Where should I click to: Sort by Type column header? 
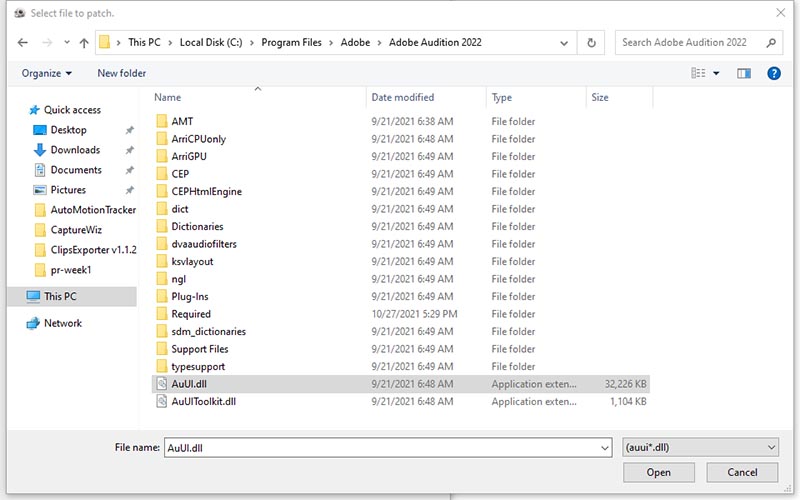[502, 97]
